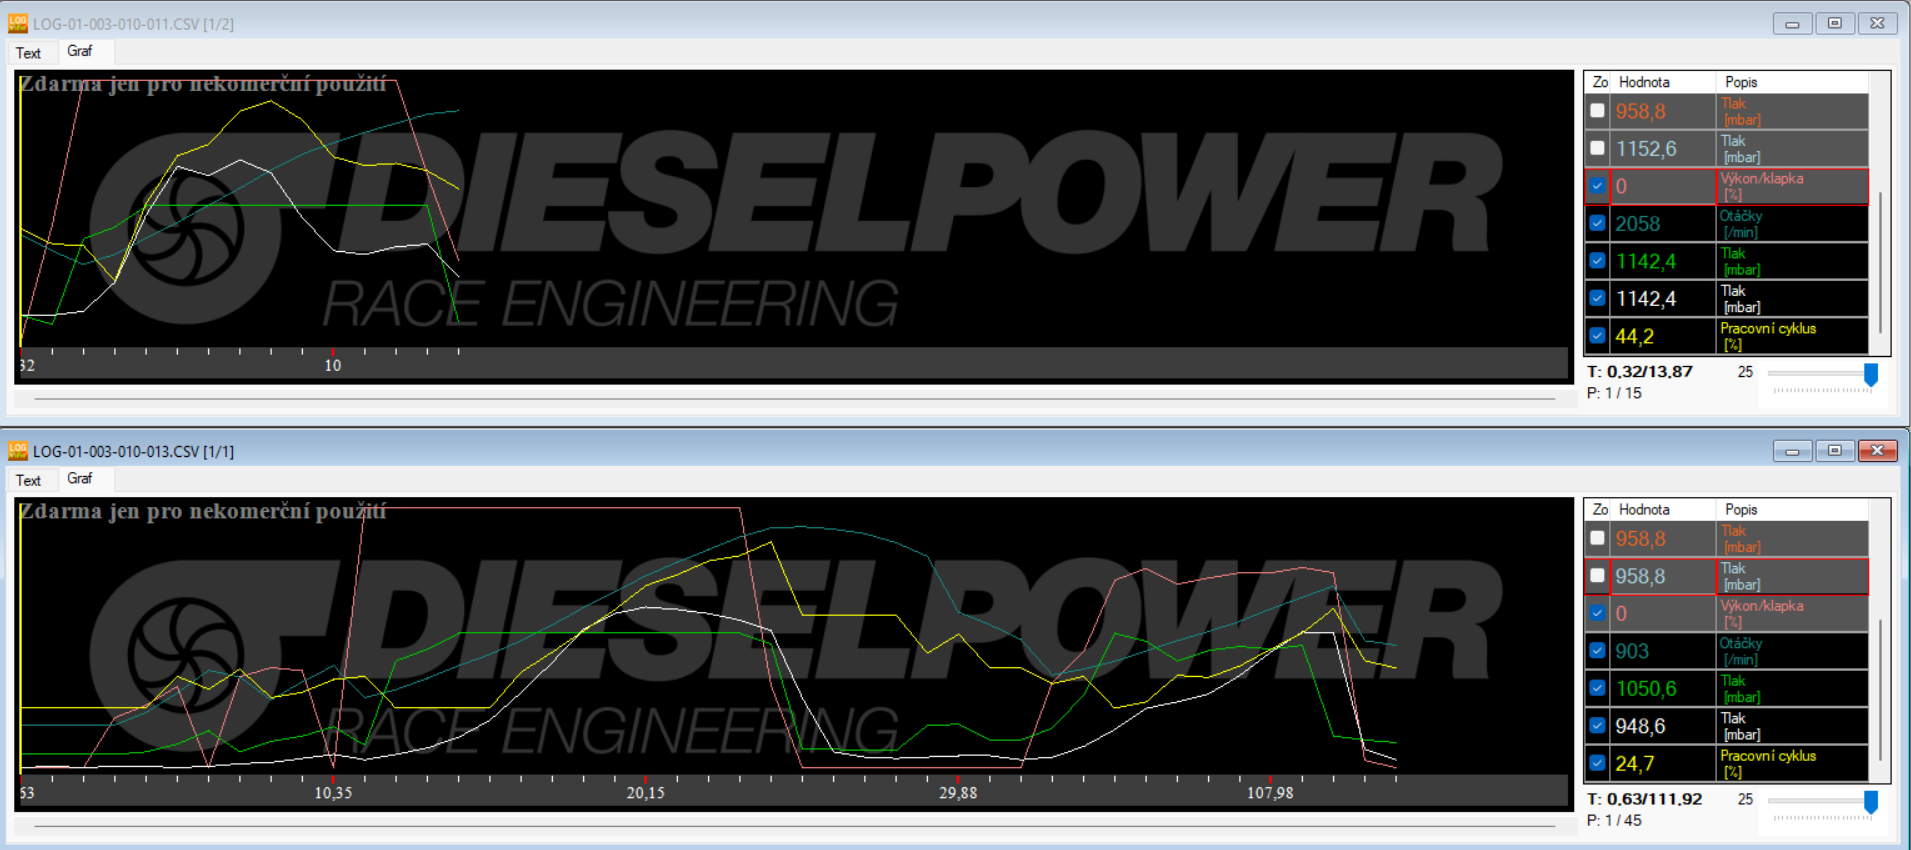
Task: Uncheck 948,6 Tlak checkbox in bottom window
Action: pyautogui.click(x=1597, y=726)
